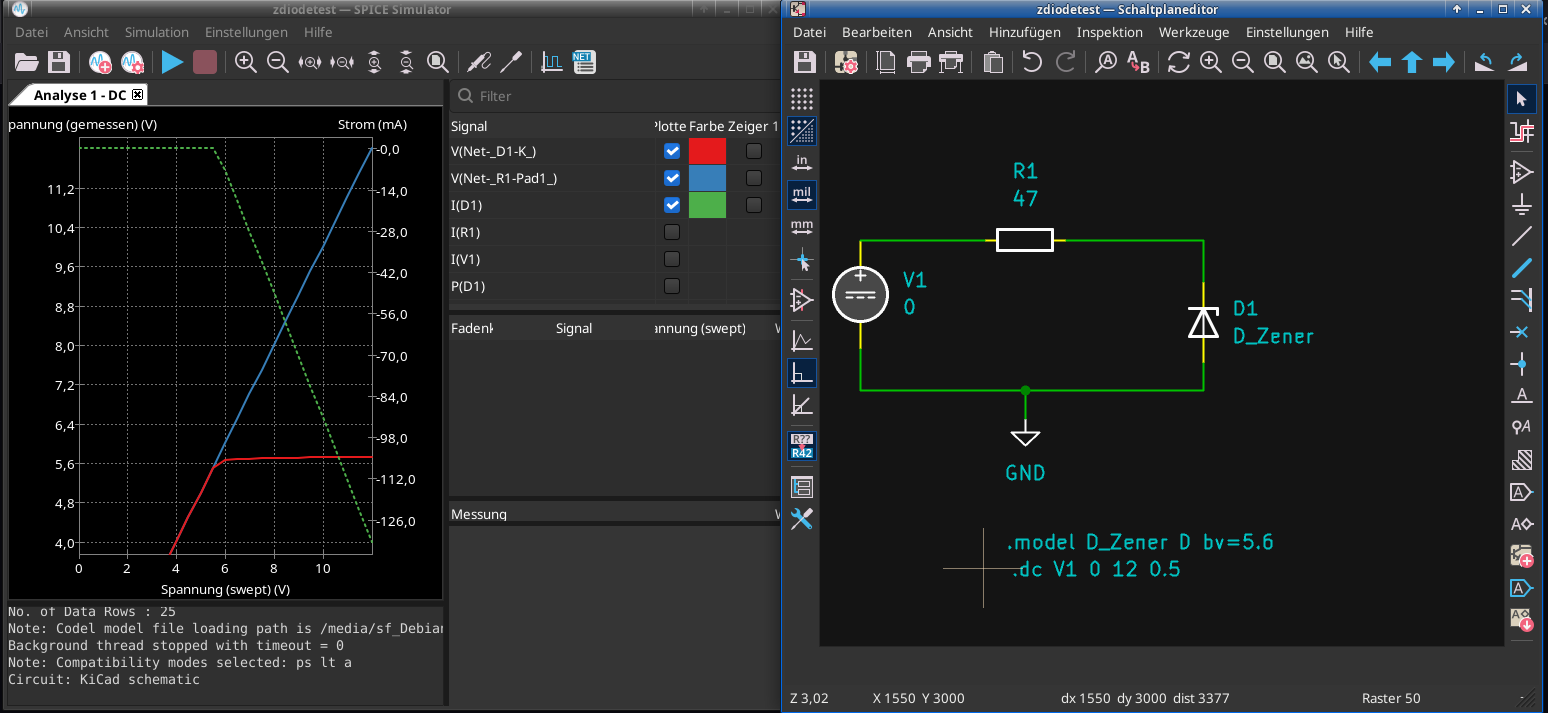Click the new analysis tab icon
The image size is (1548, 713).
(x=100, y=62)
